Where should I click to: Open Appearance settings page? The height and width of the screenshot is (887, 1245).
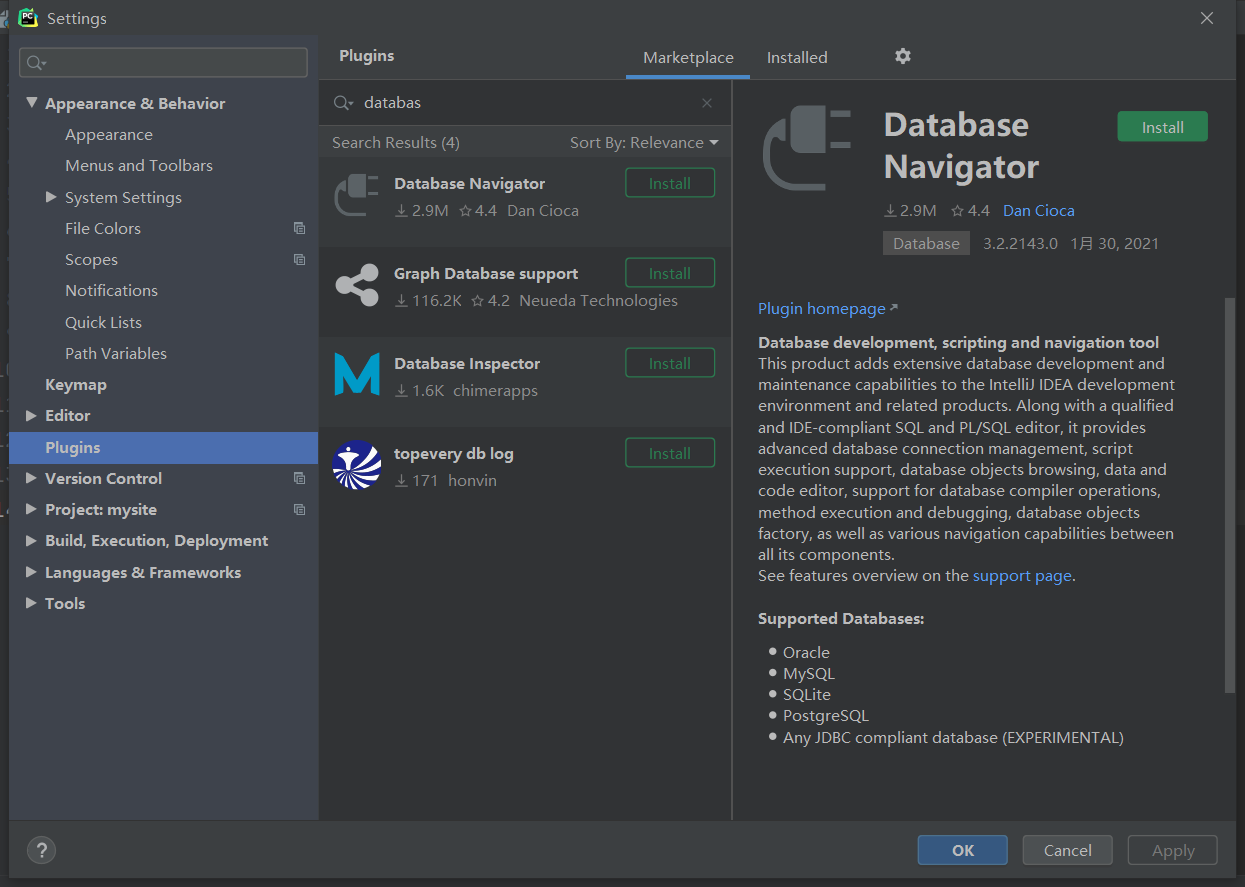click(109, 134)
